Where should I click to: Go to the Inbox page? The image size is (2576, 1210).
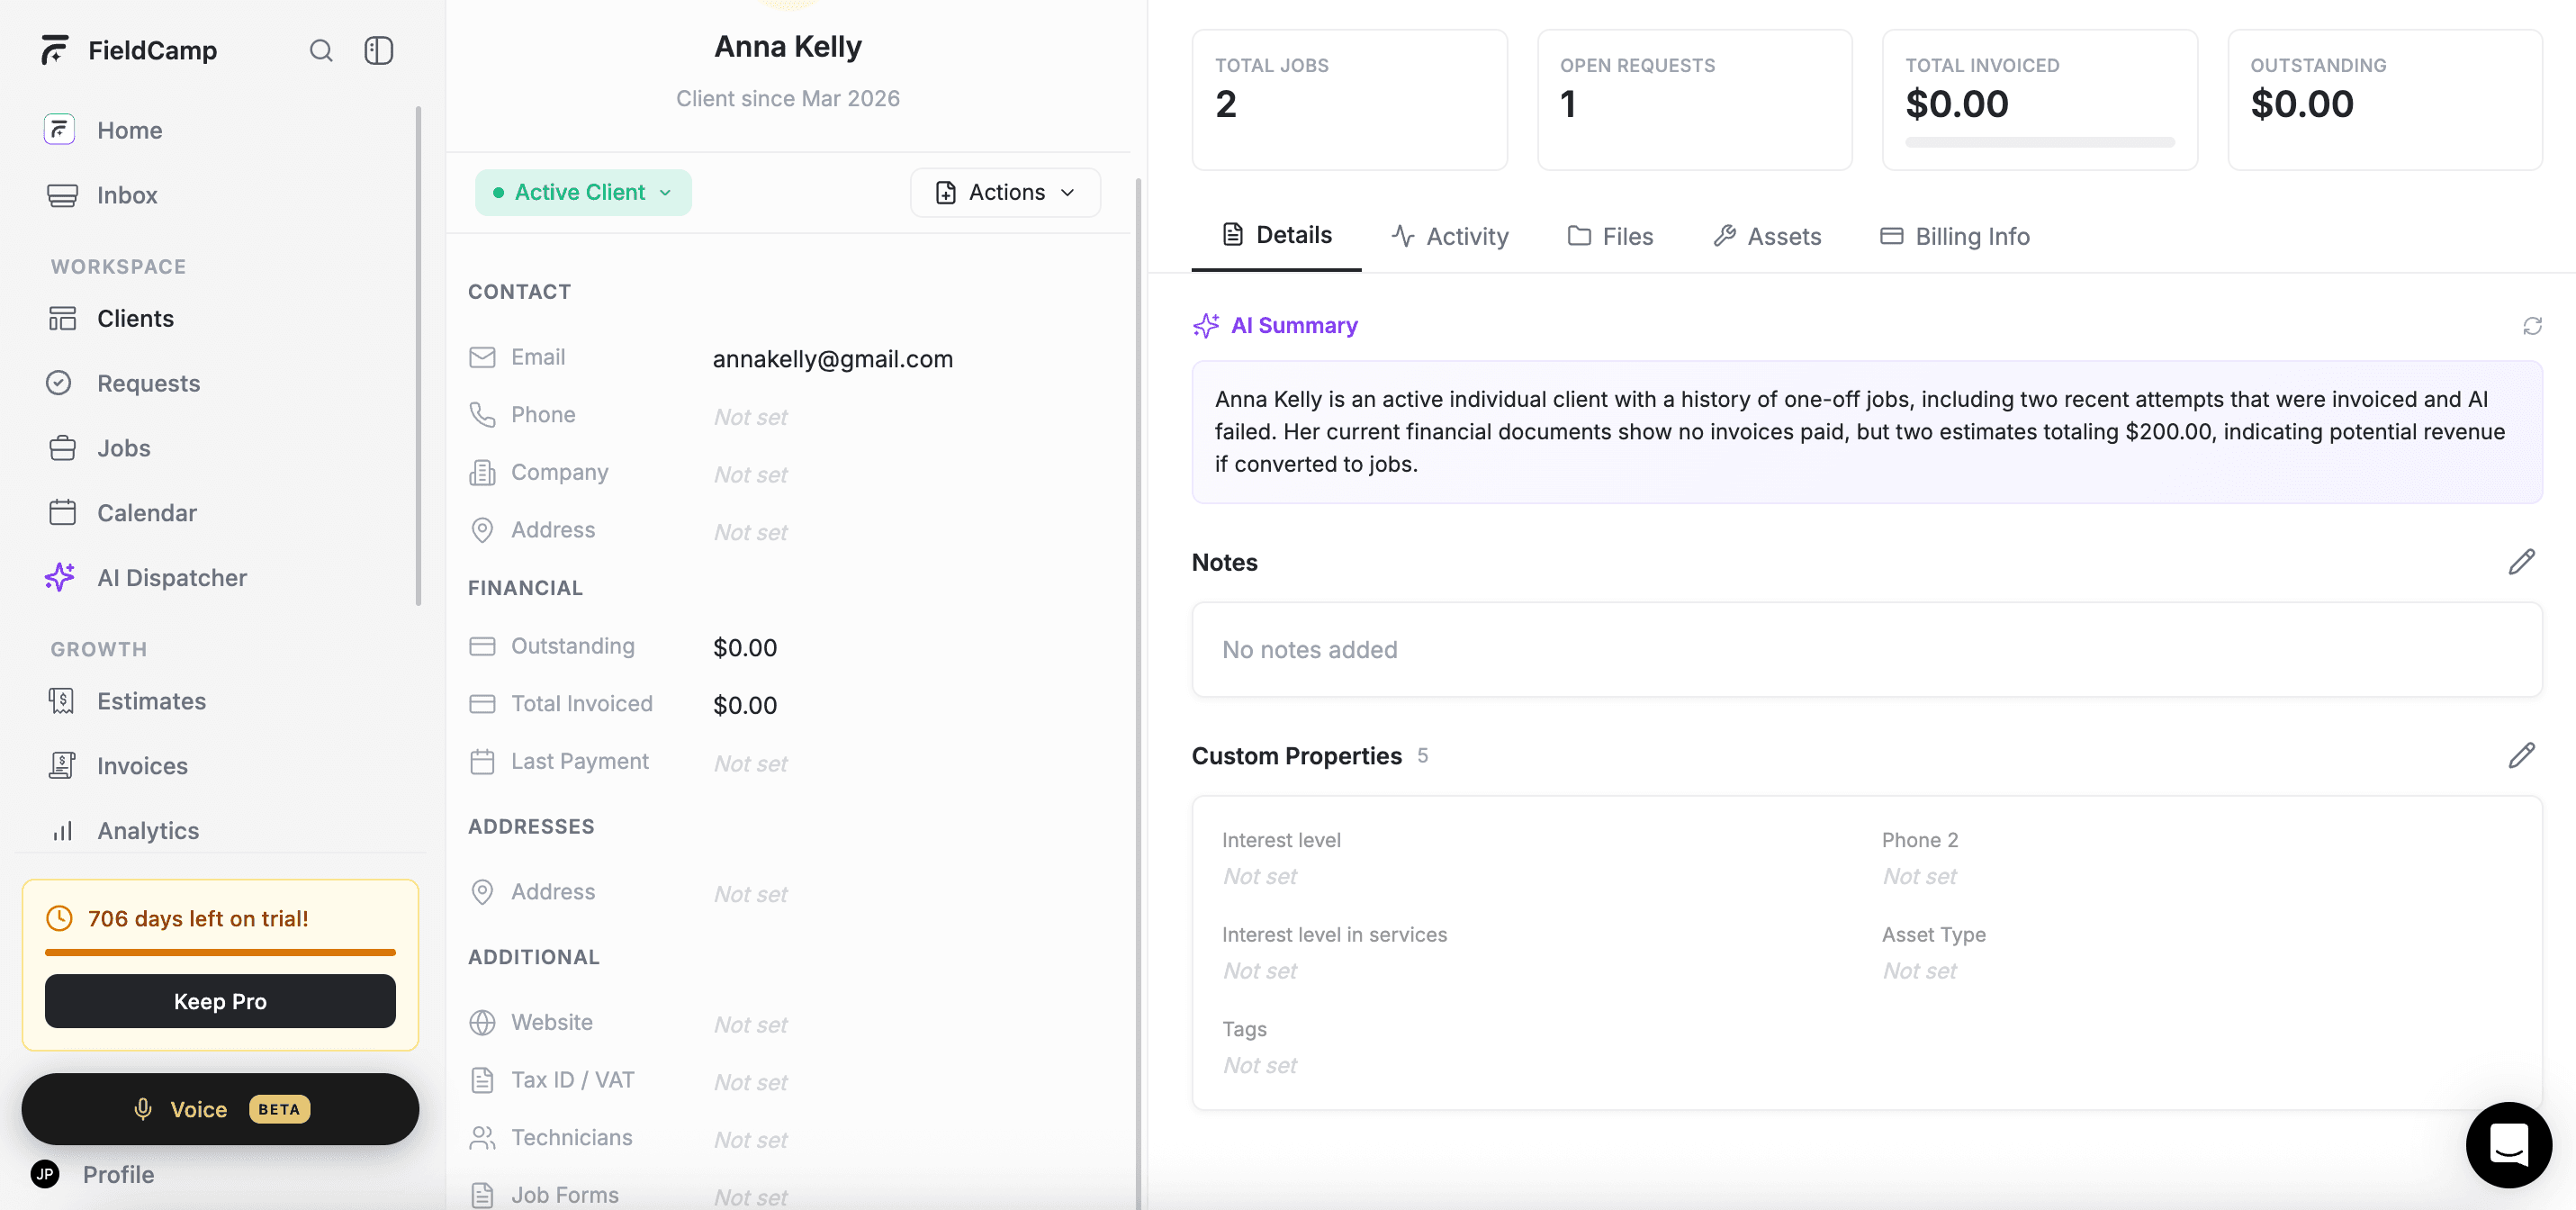(x=127, y=195)
